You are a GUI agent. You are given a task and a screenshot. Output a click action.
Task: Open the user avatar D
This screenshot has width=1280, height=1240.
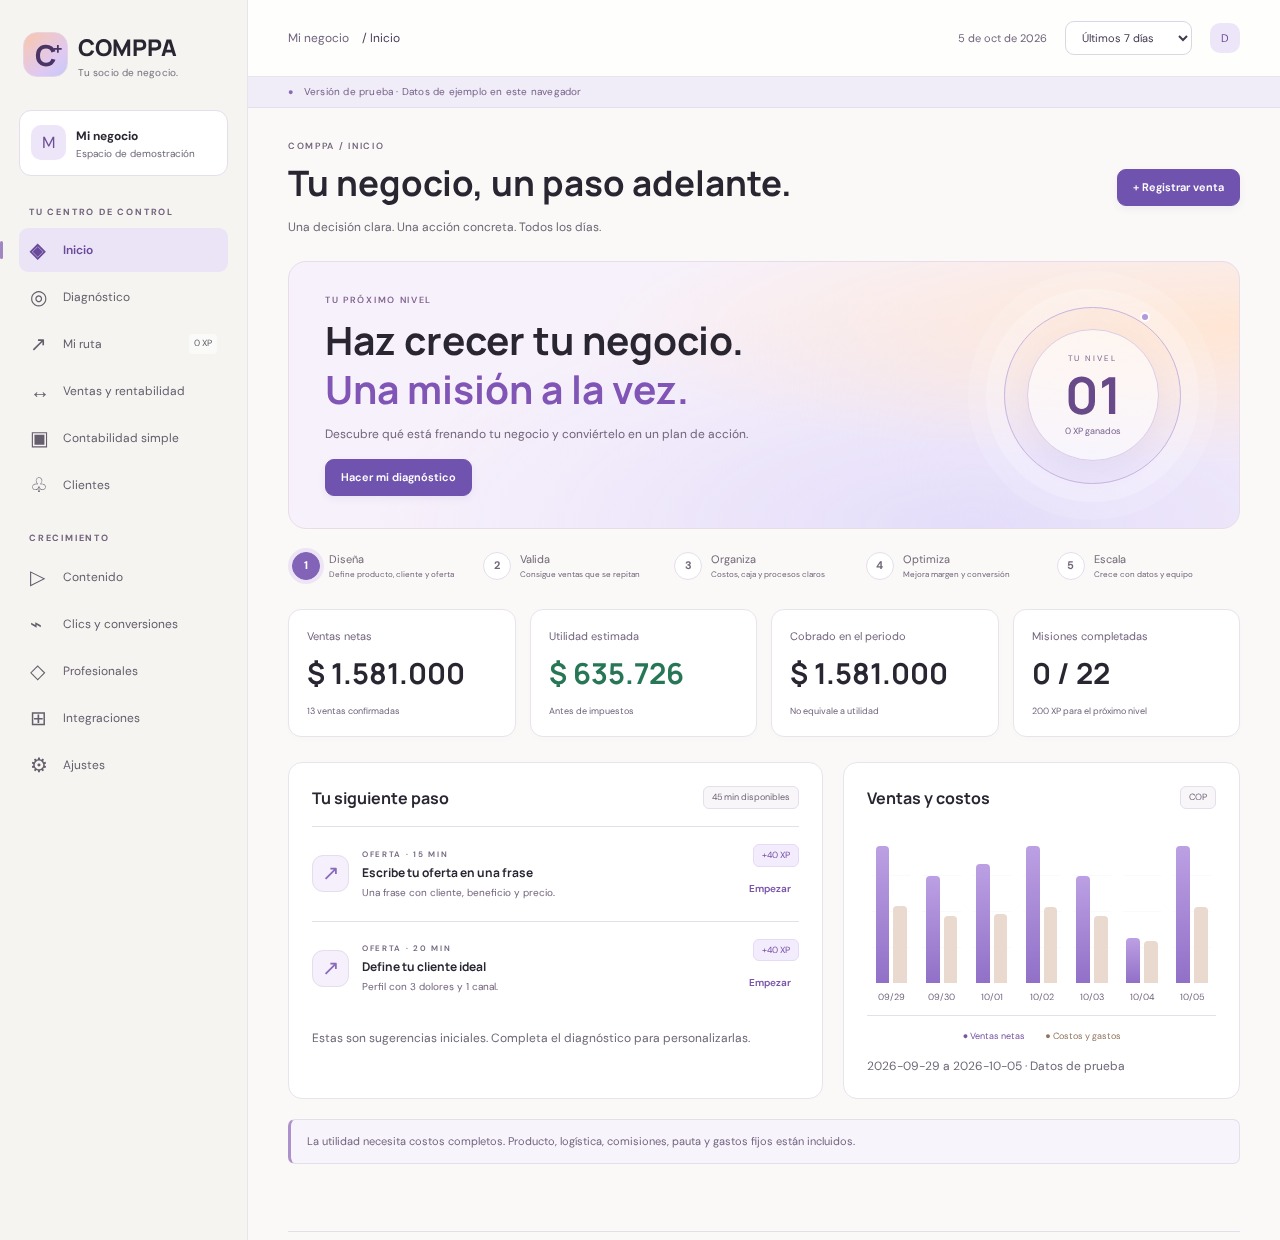[x=1225, y=38]
